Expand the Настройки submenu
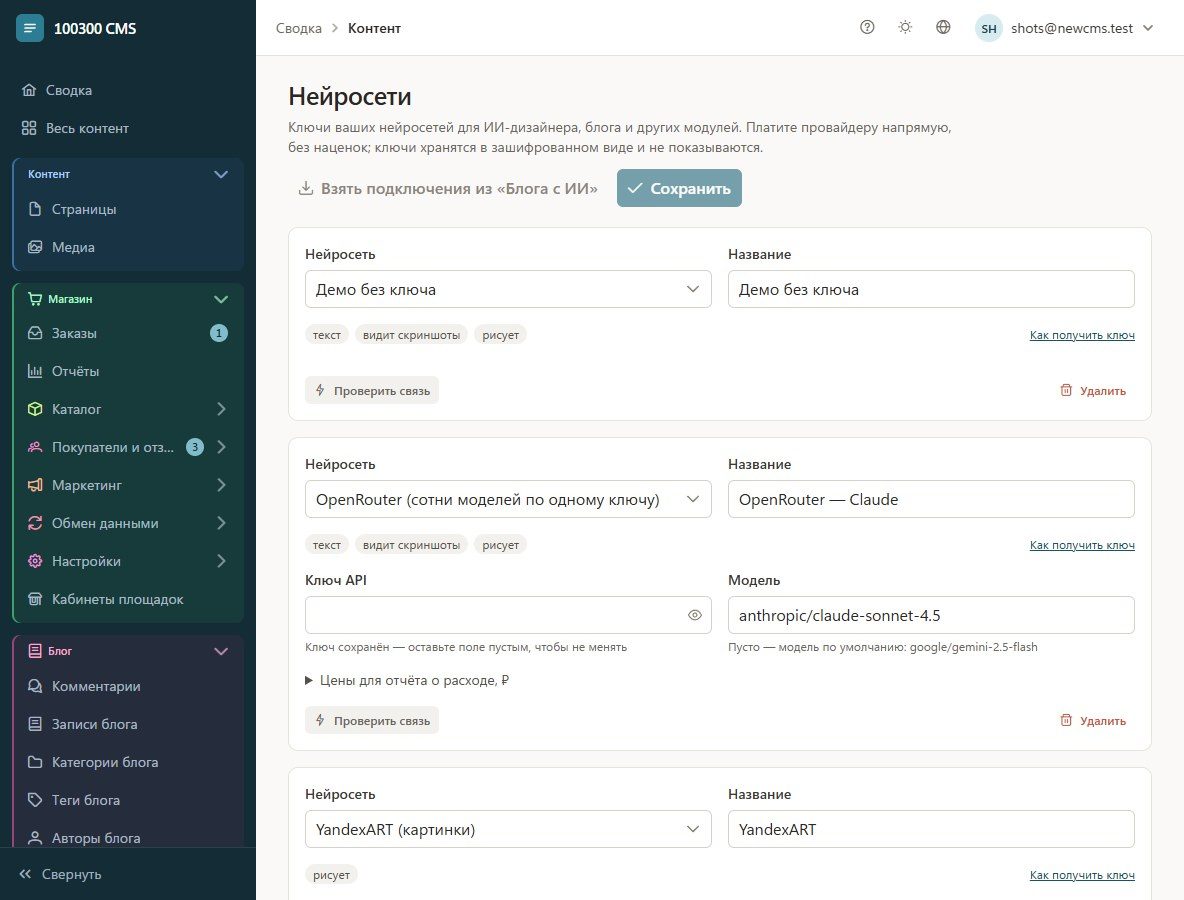Screen dimensions: 1184x900 [x=220, y=561]
